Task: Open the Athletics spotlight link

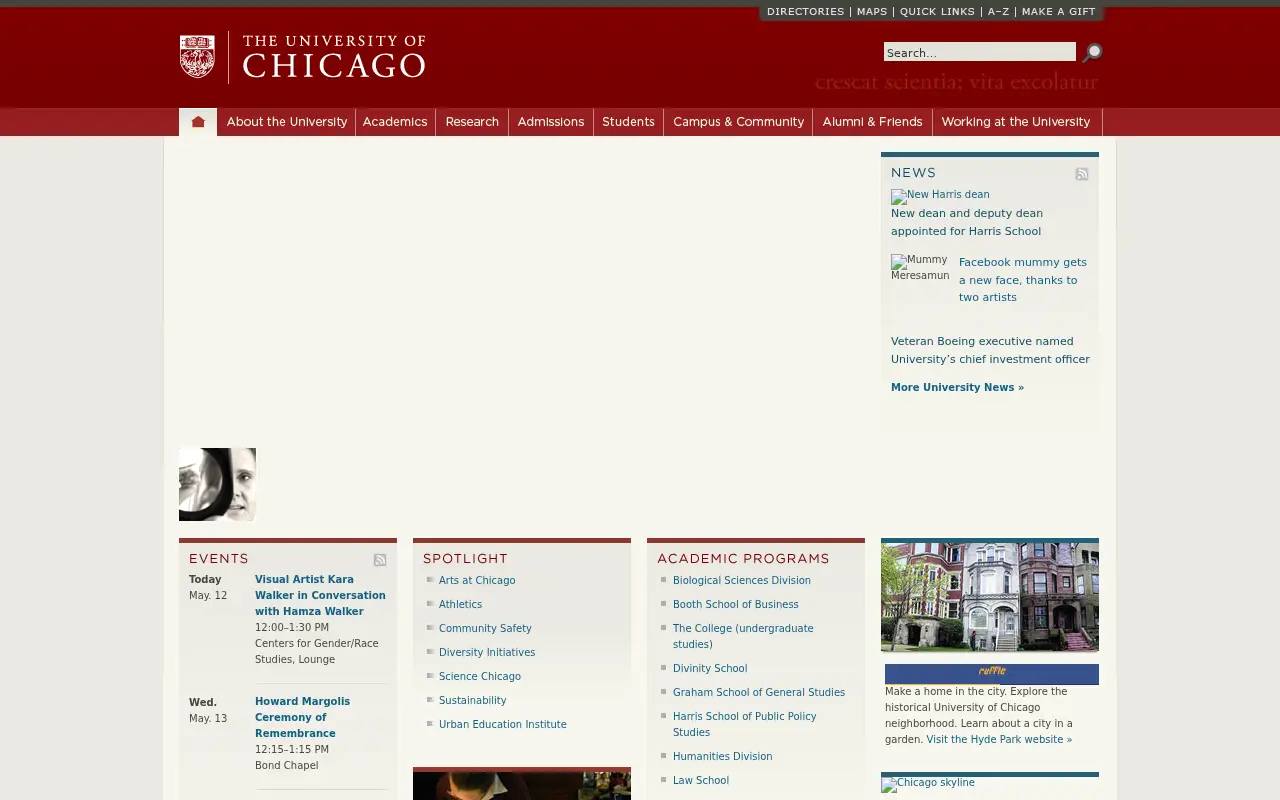Action: (460, 604)
